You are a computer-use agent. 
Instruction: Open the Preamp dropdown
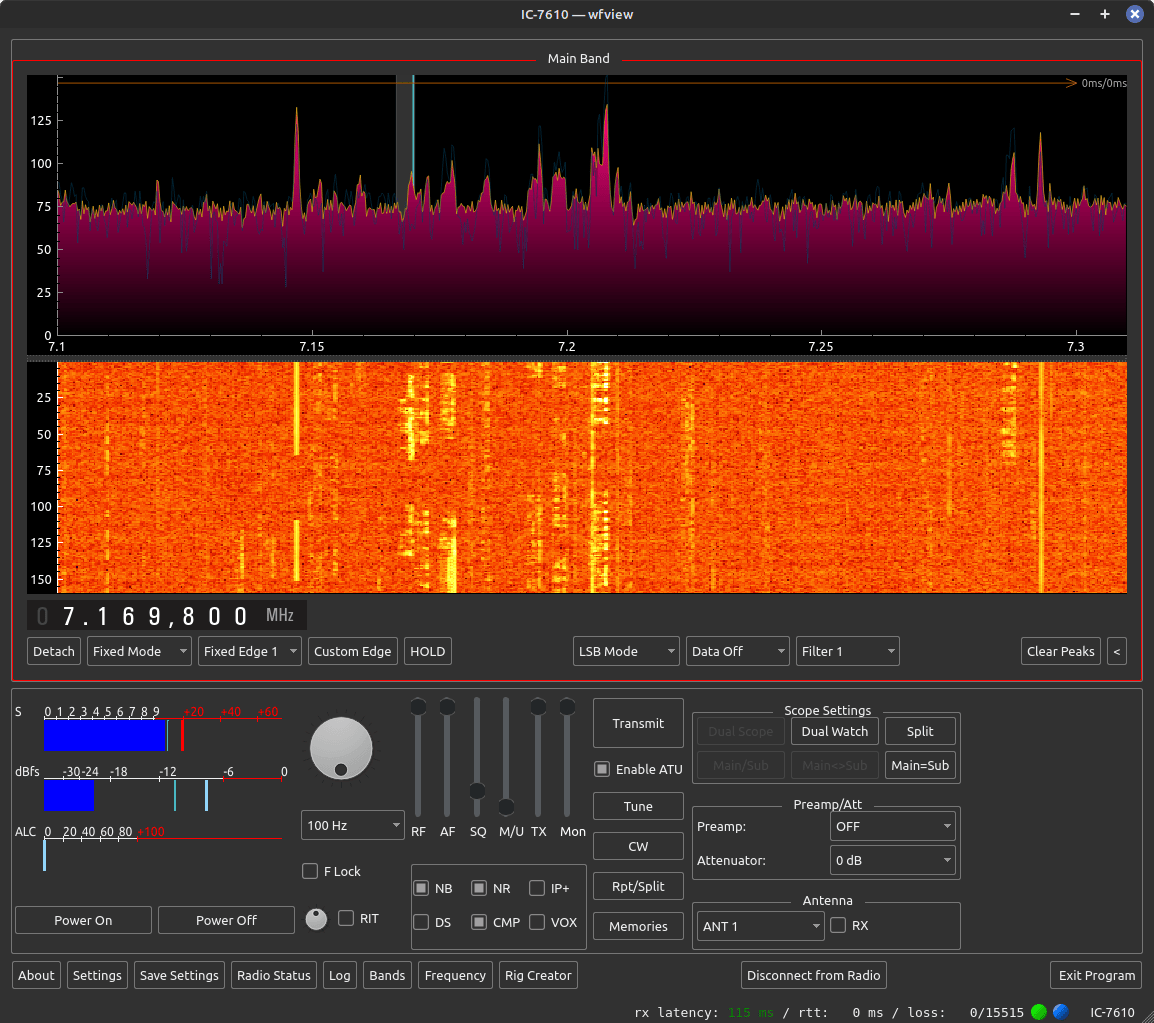pyautogui.click(x=893, y=826)
